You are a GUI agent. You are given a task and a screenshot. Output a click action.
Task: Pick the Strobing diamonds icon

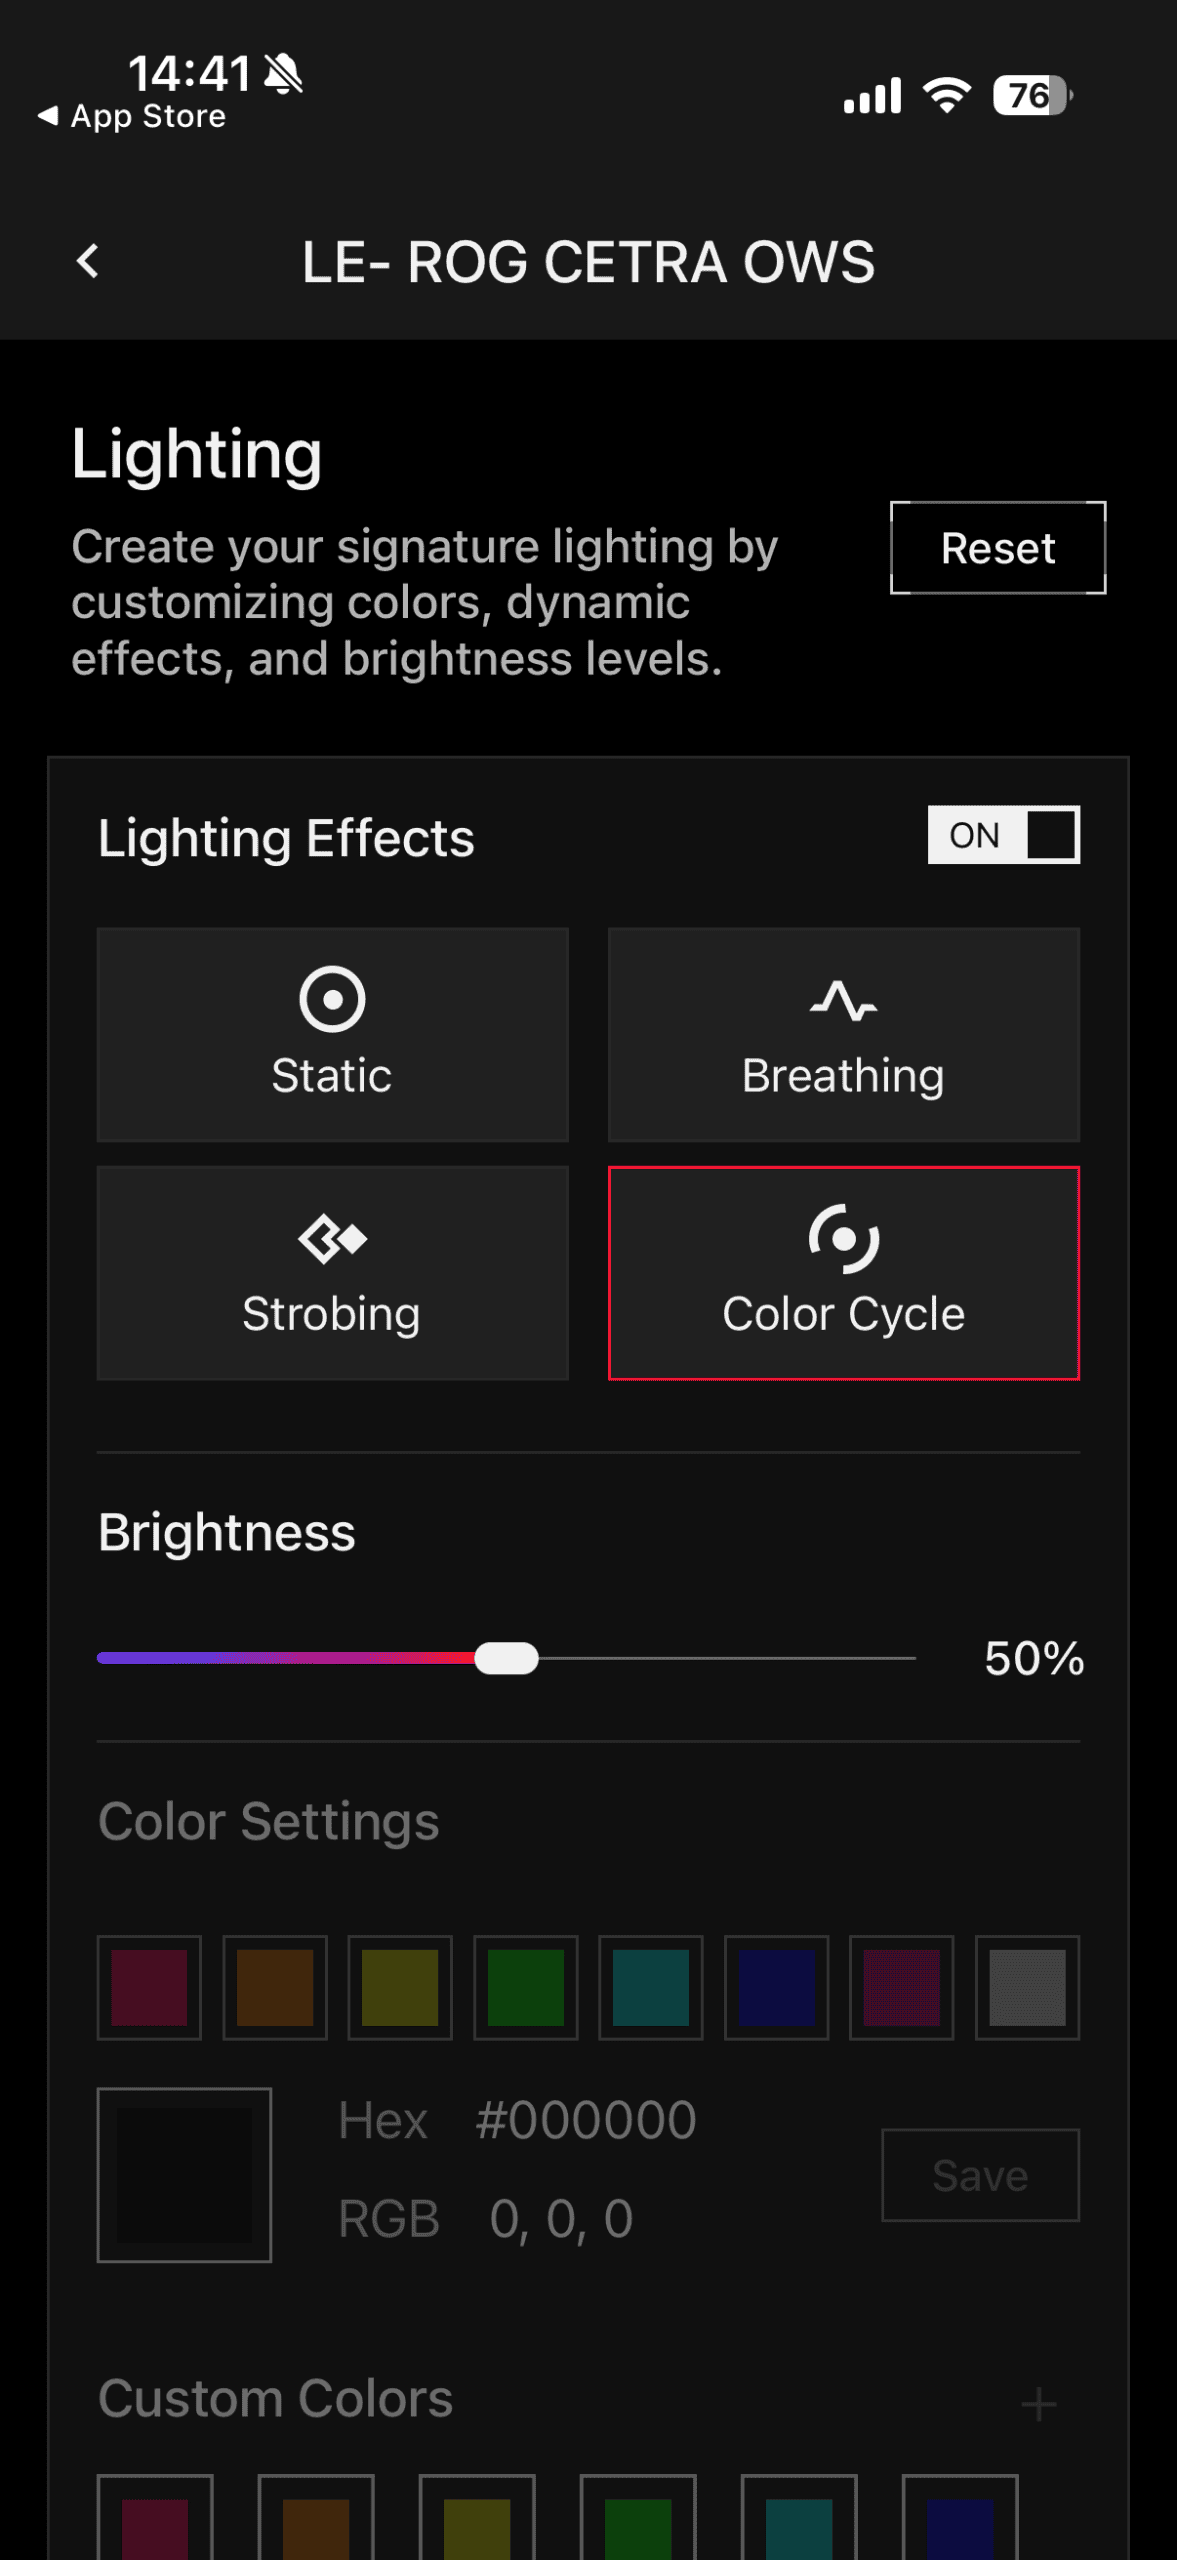click(x=332, y=1239)
